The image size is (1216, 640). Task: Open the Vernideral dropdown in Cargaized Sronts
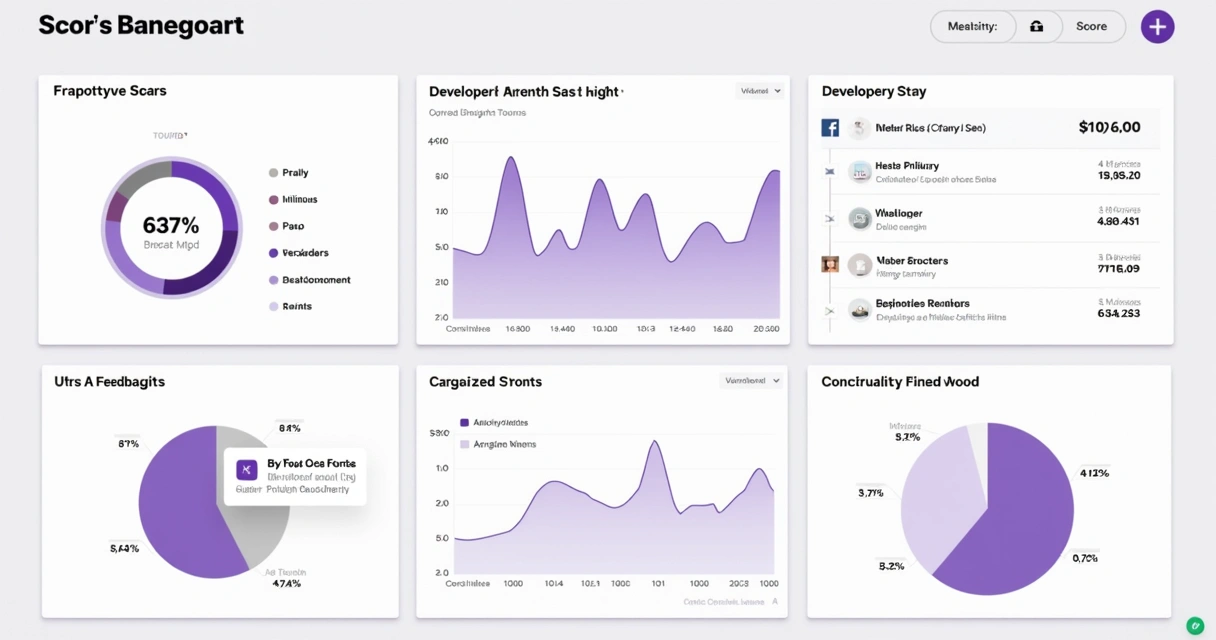click(x=751, y=381)
